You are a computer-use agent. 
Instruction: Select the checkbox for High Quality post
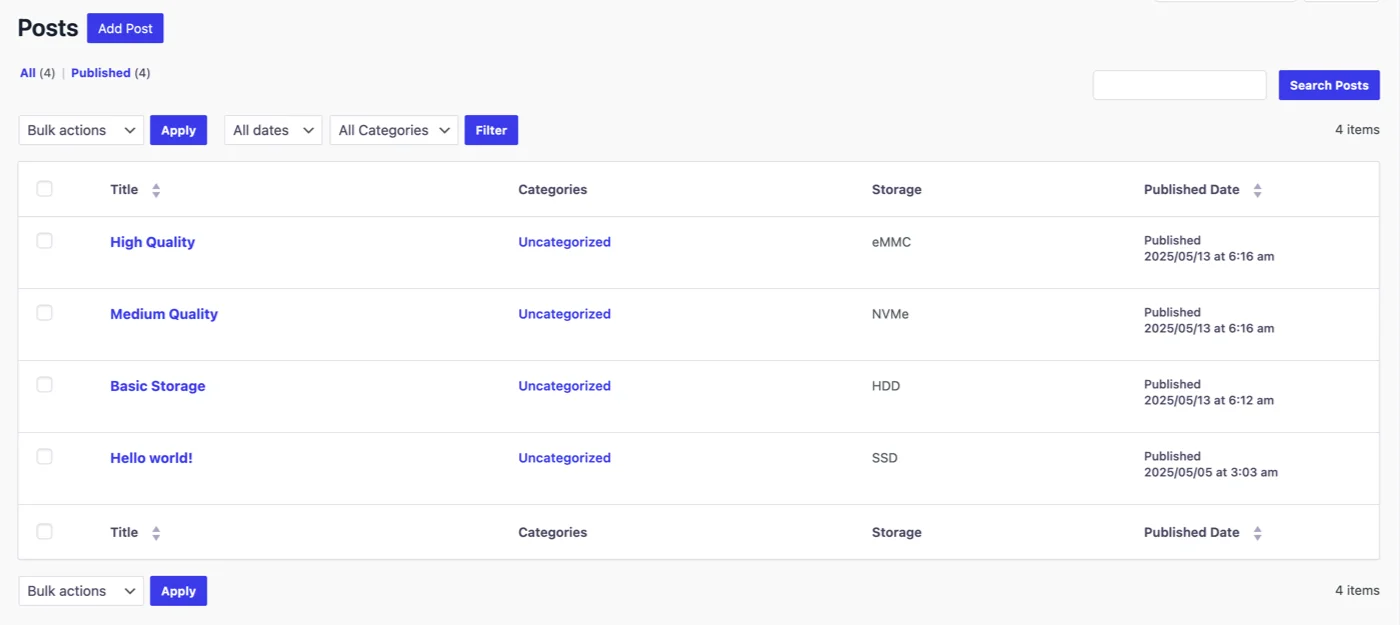point(44,240)
